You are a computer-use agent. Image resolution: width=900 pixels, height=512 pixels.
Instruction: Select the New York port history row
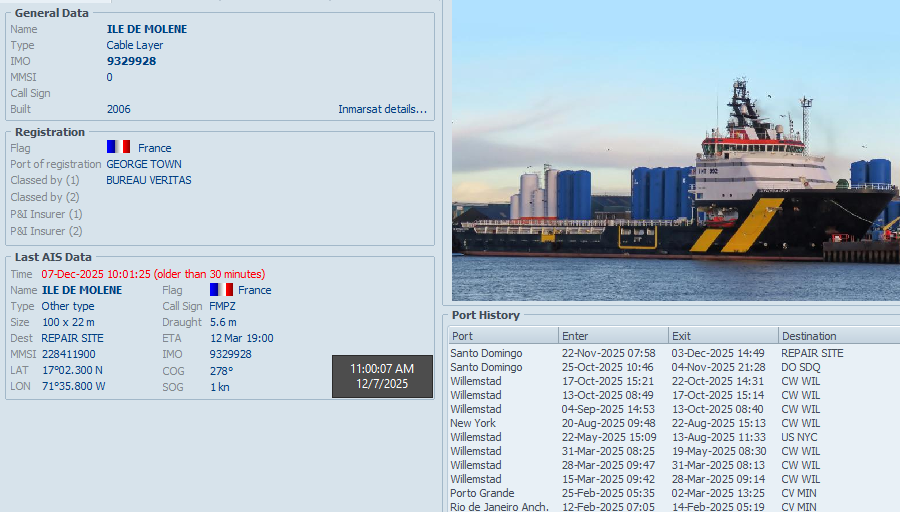point(674,423)
